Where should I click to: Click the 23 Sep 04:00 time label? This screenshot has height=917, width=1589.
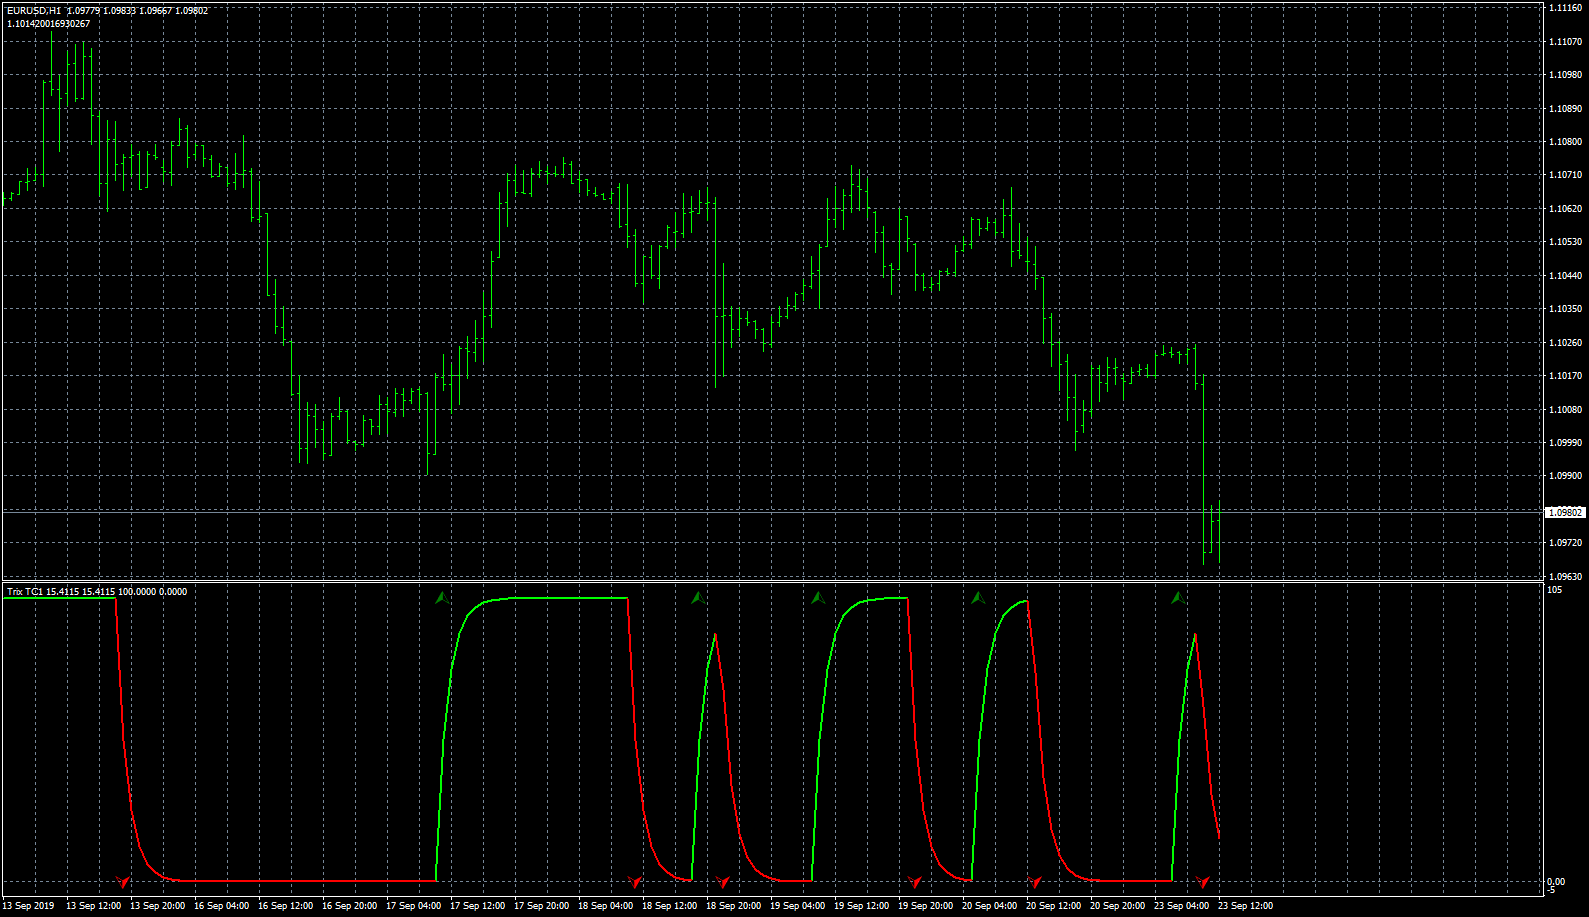pos(1181,906)
